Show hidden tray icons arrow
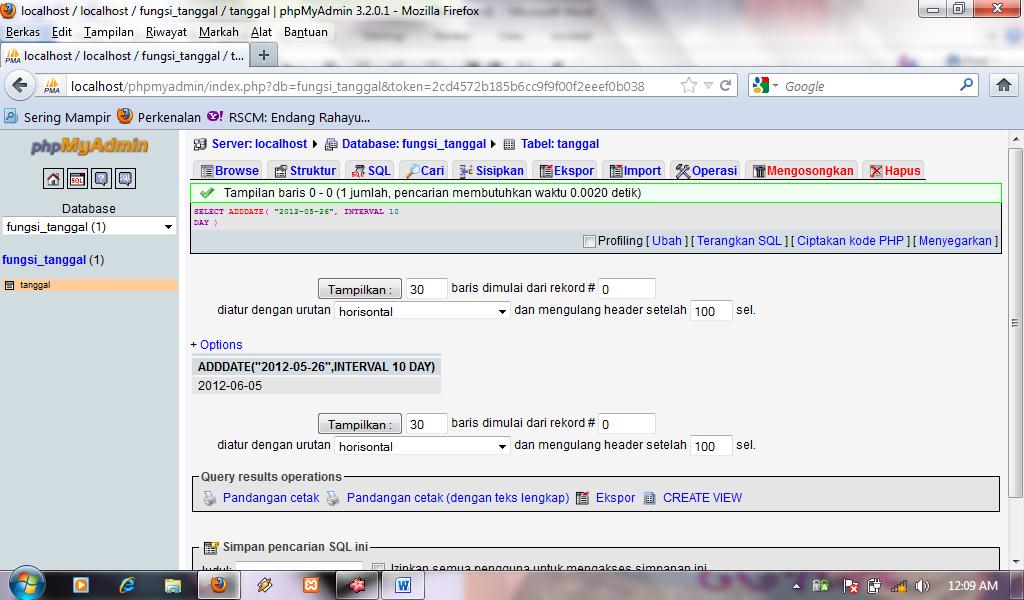Image resolution: width=1024 pixels, height=600 pixels. pos(796,586)
